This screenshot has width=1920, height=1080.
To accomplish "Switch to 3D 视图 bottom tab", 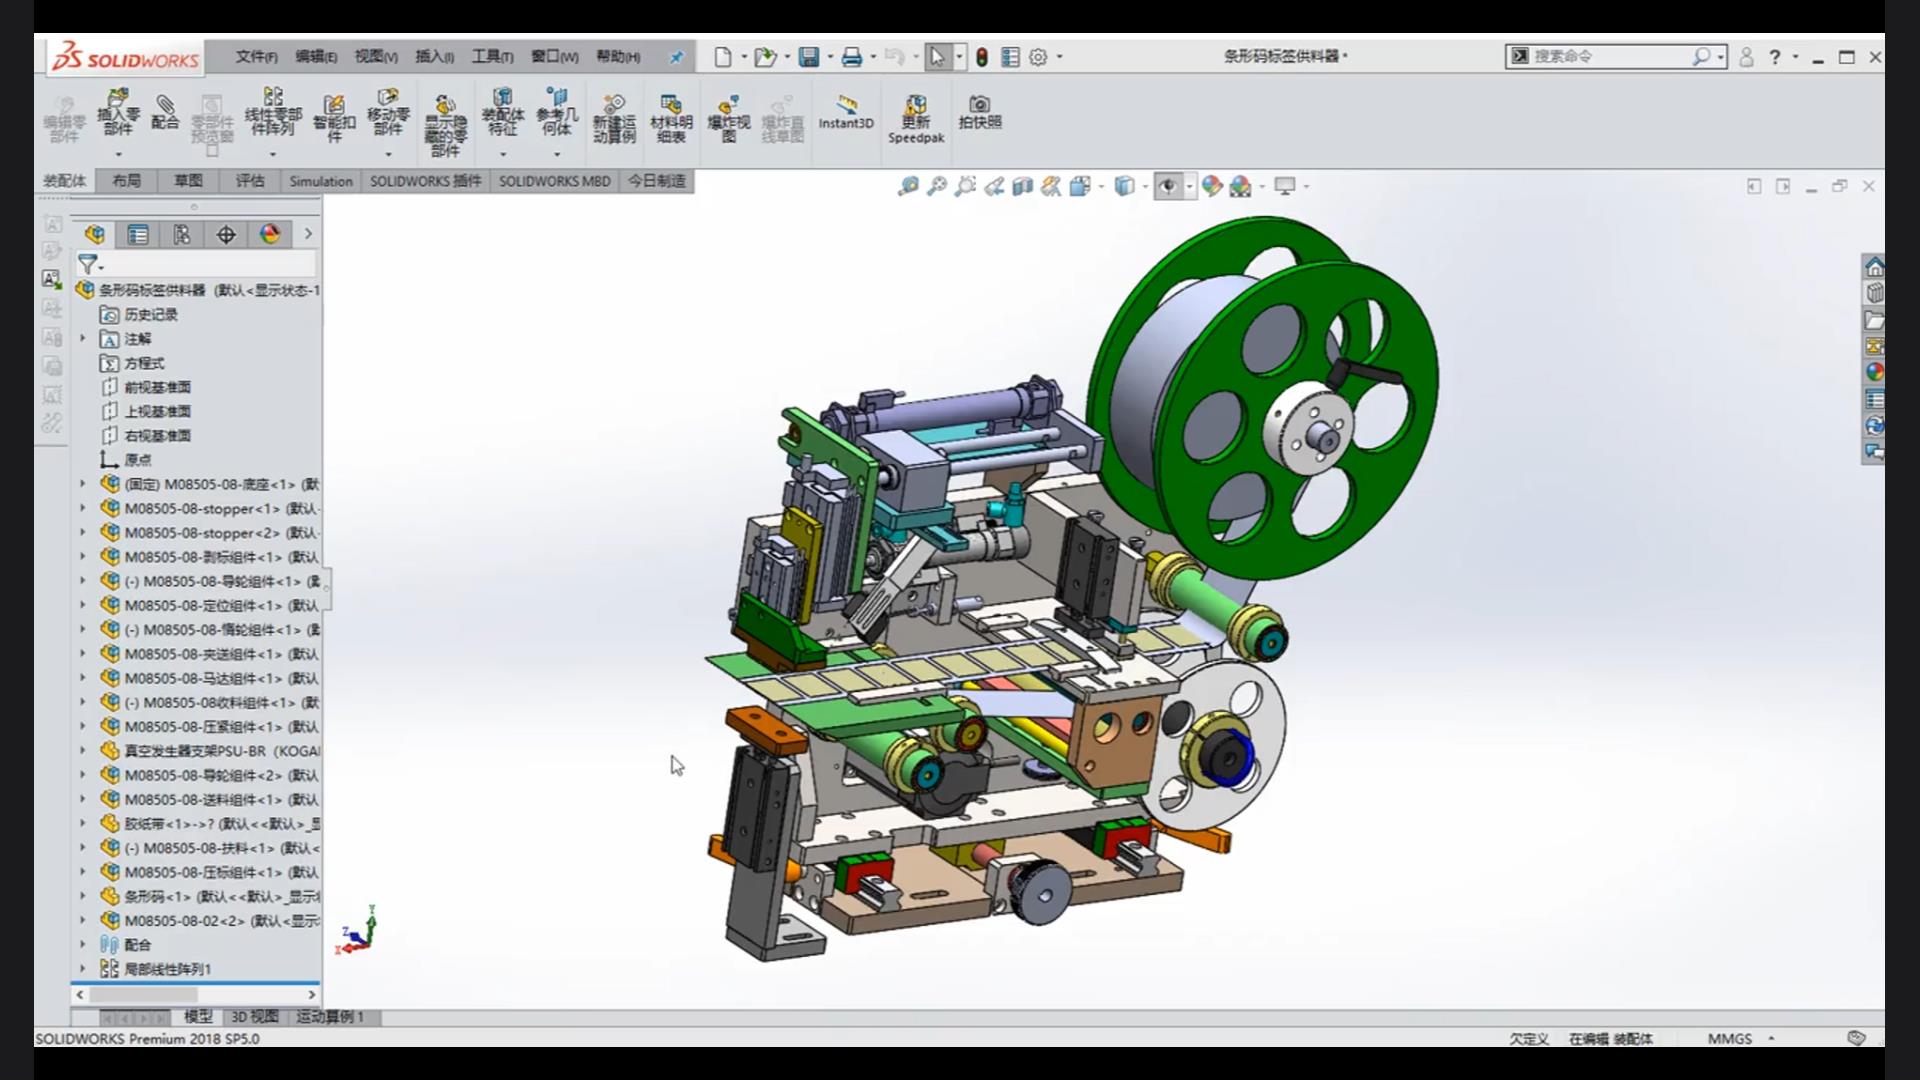I will (x=254, y=1017).
